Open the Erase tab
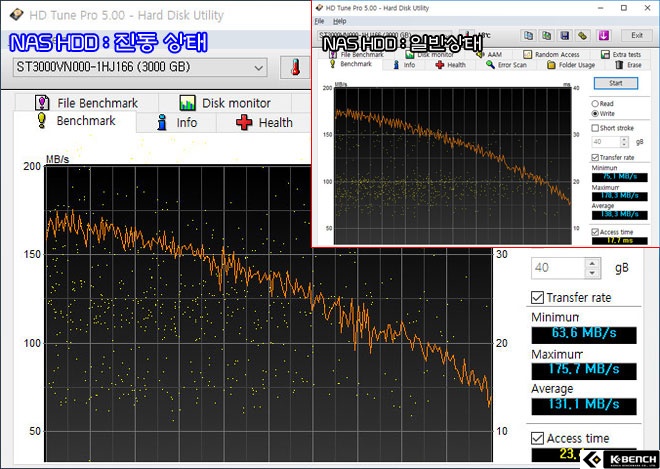This screenshot has height=469, width=660. click(628, 65)
